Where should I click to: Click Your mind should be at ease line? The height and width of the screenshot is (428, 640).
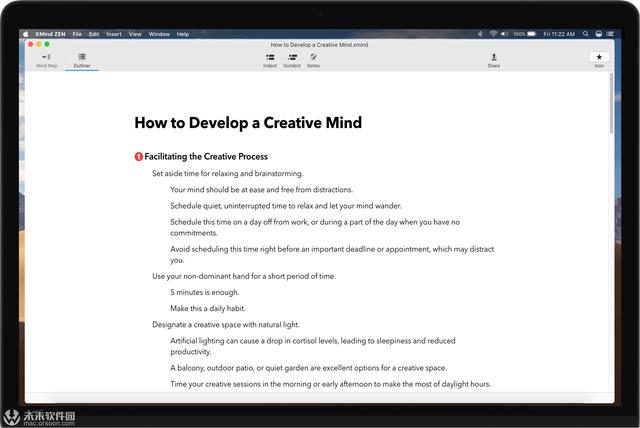262,190
